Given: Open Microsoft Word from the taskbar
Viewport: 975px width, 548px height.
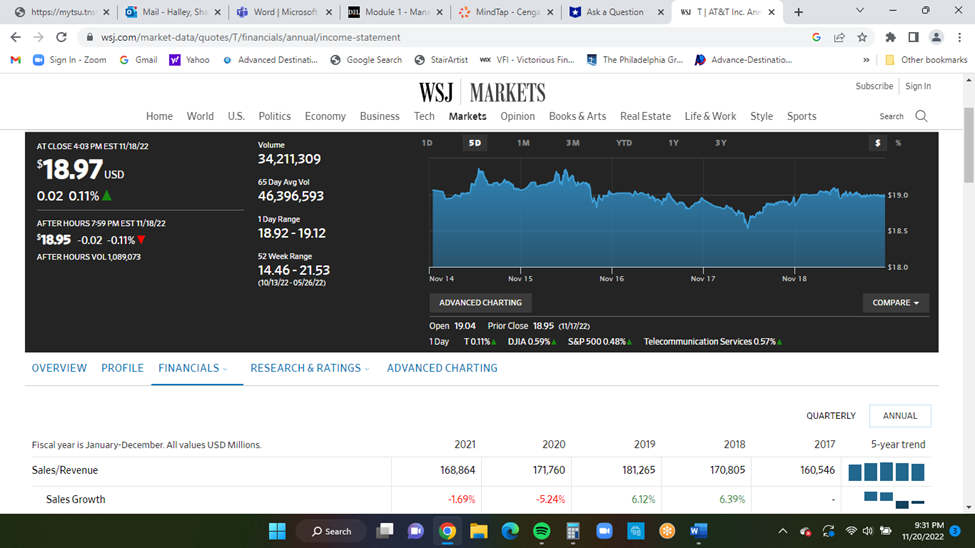Looking at the screenshot, I should point(698,531).
